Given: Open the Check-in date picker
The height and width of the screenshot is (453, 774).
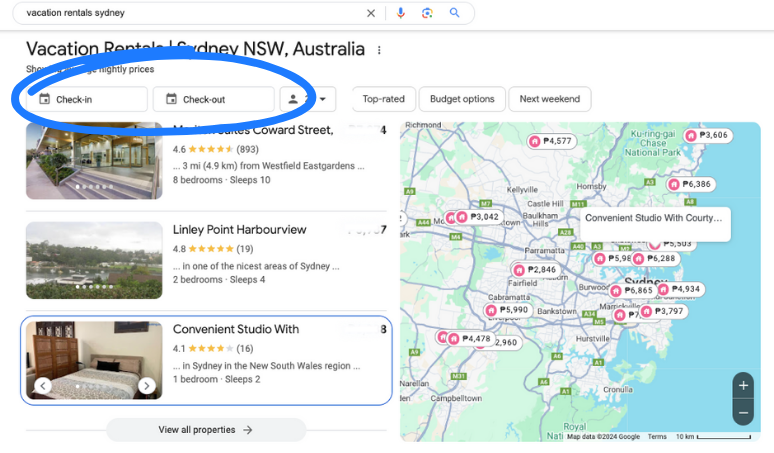Looking at the screenshot, I should pyautogui.click(x=80, y=99).
